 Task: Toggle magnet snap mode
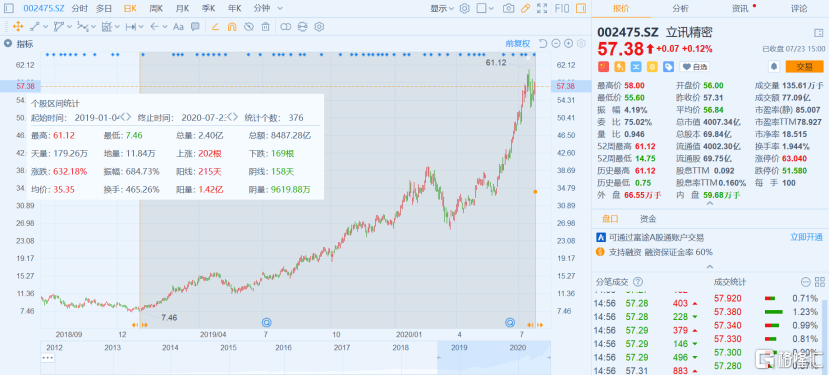[232, 26]
